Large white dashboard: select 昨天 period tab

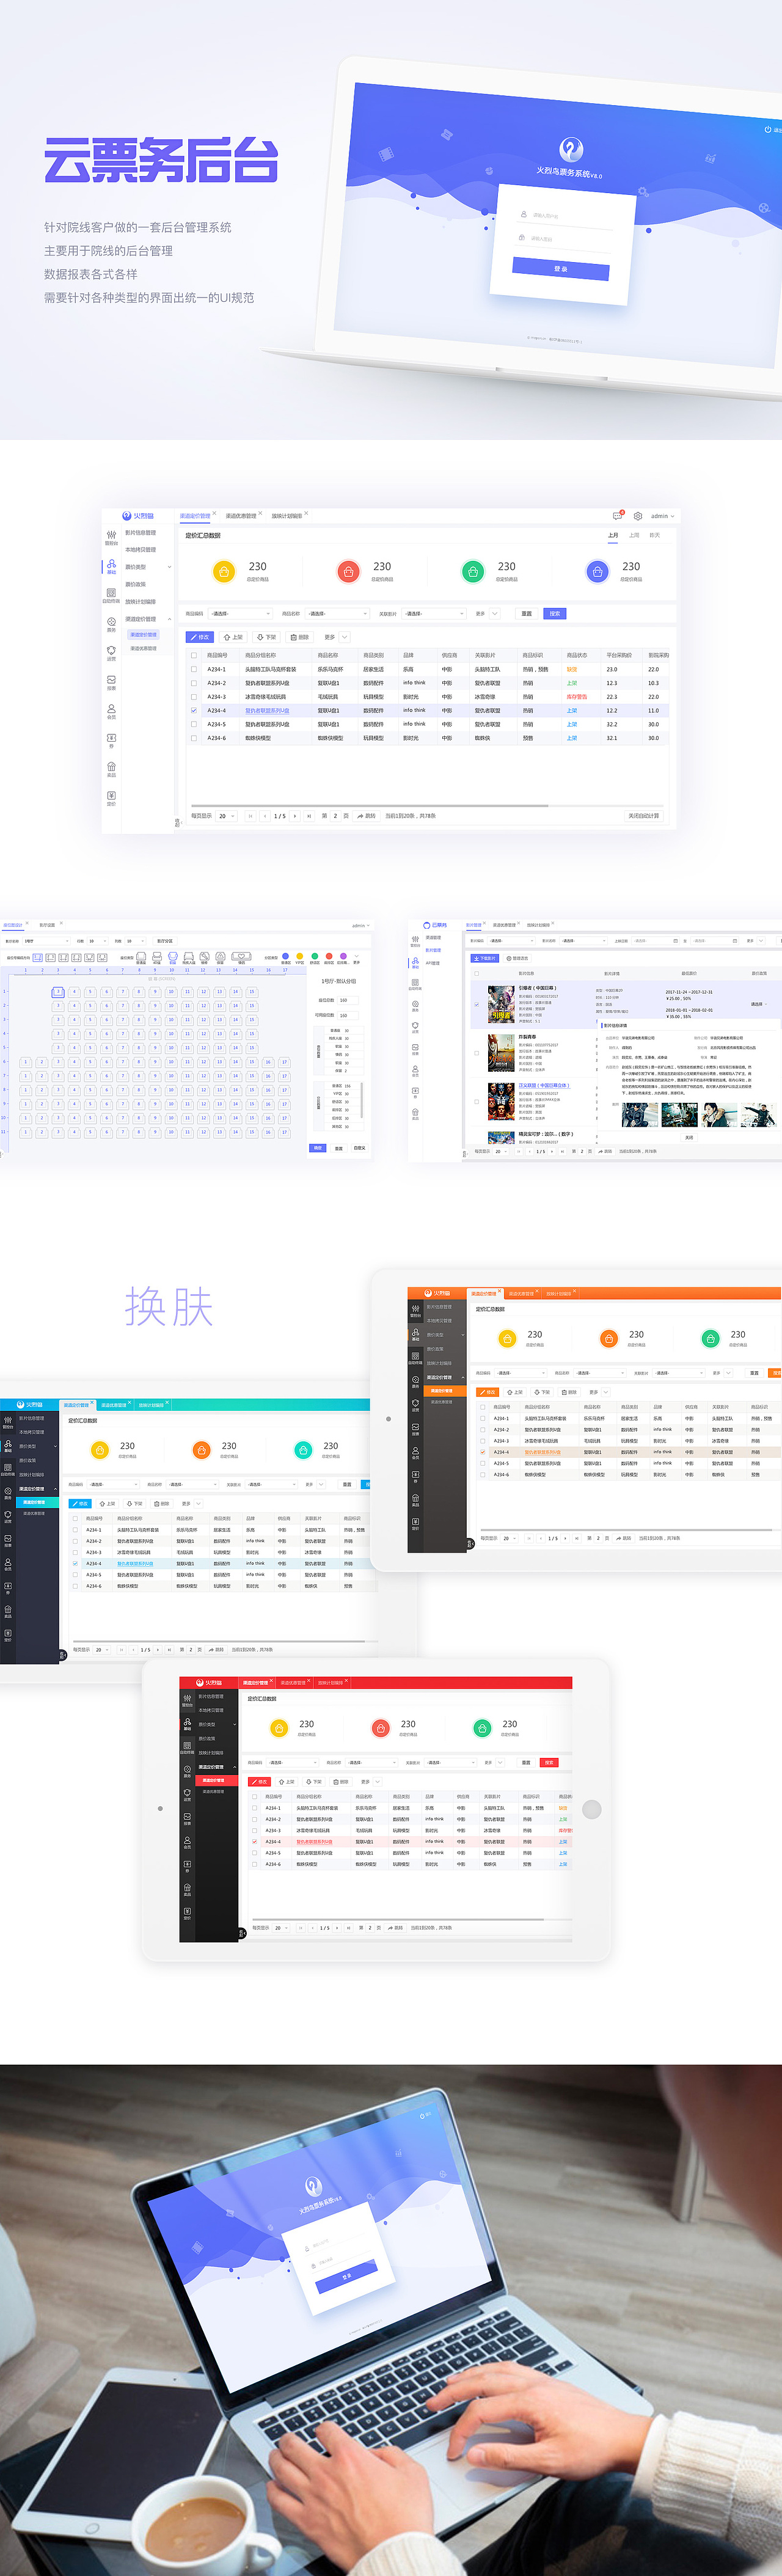point(655,535)
